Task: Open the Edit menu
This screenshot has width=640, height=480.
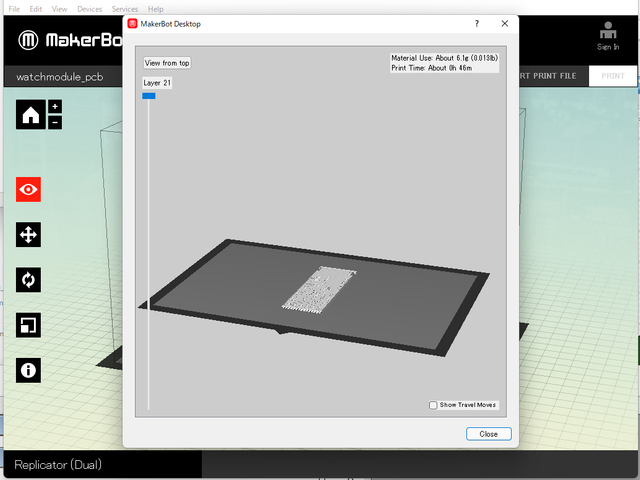Action: click(x=36, y=9)
